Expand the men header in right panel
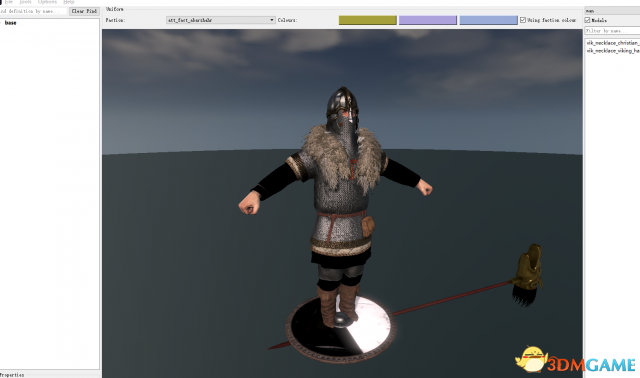The image size is (640, 378). click(612, 11)
